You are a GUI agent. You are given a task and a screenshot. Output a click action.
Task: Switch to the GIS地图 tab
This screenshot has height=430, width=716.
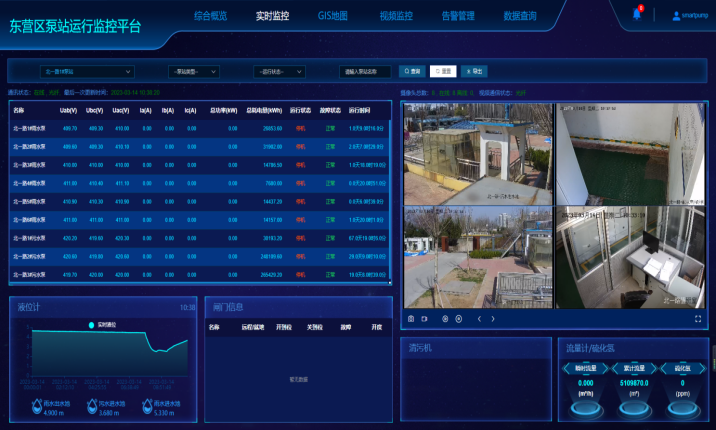[x=332, y=16]
